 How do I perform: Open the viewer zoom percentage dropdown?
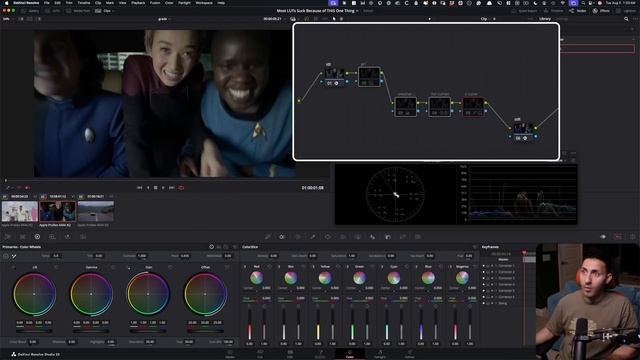8,19
